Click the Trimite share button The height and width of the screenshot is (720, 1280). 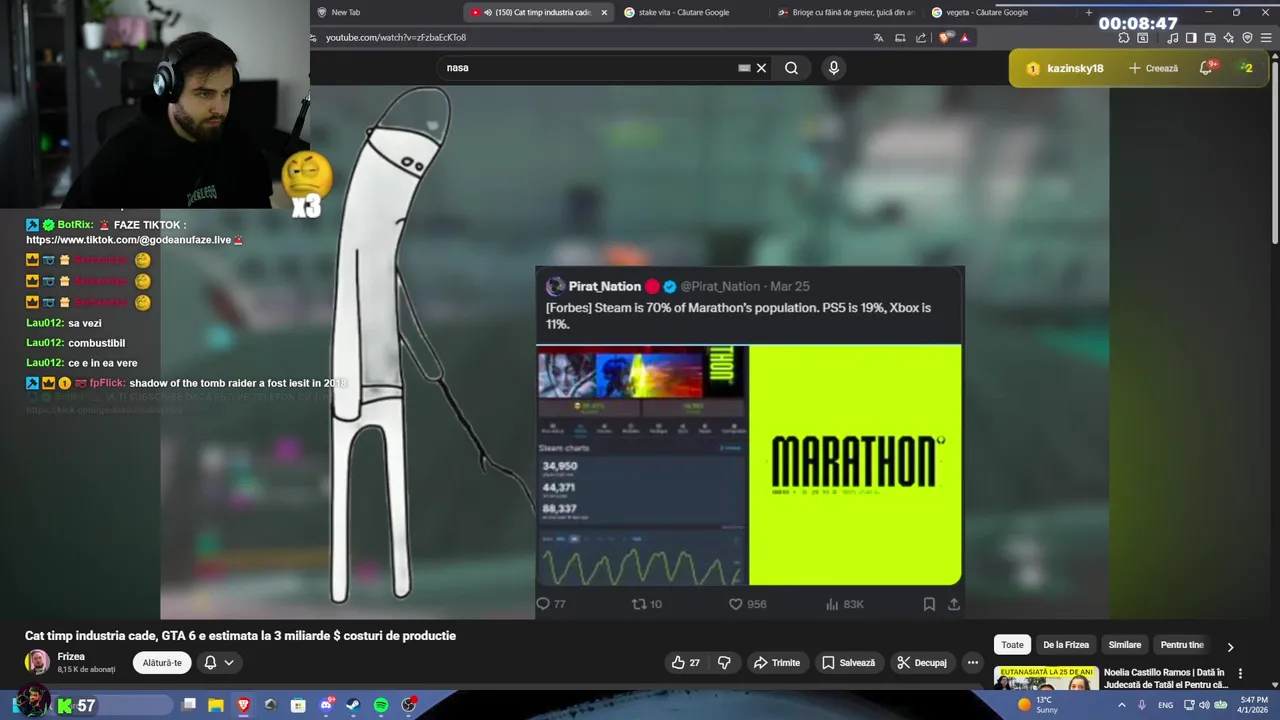pos(777,662)
